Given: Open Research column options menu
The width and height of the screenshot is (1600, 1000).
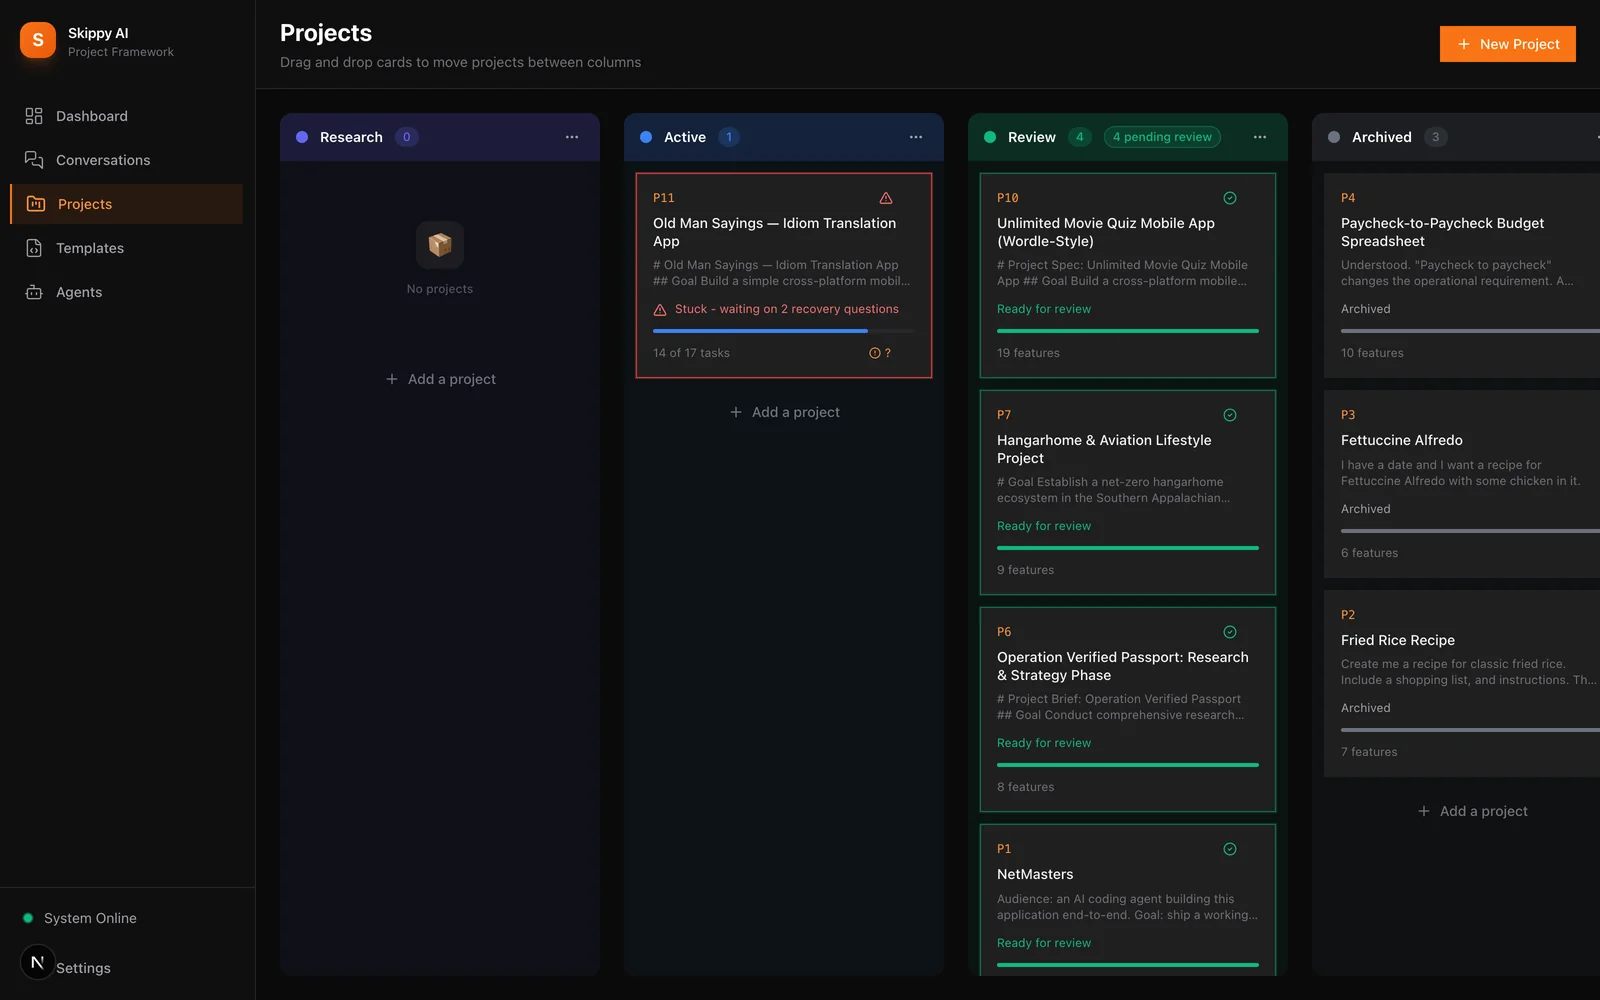Looking at the screenshot, I should pyautogui.click(x=572, y=137).
